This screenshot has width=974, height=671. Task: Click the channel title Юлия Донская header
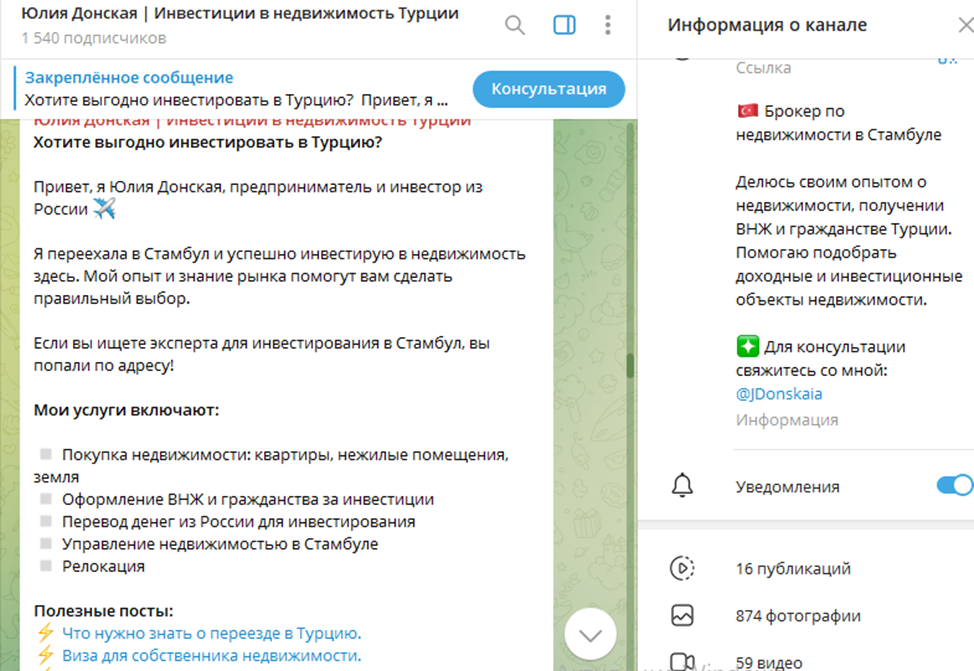point(240,14)
